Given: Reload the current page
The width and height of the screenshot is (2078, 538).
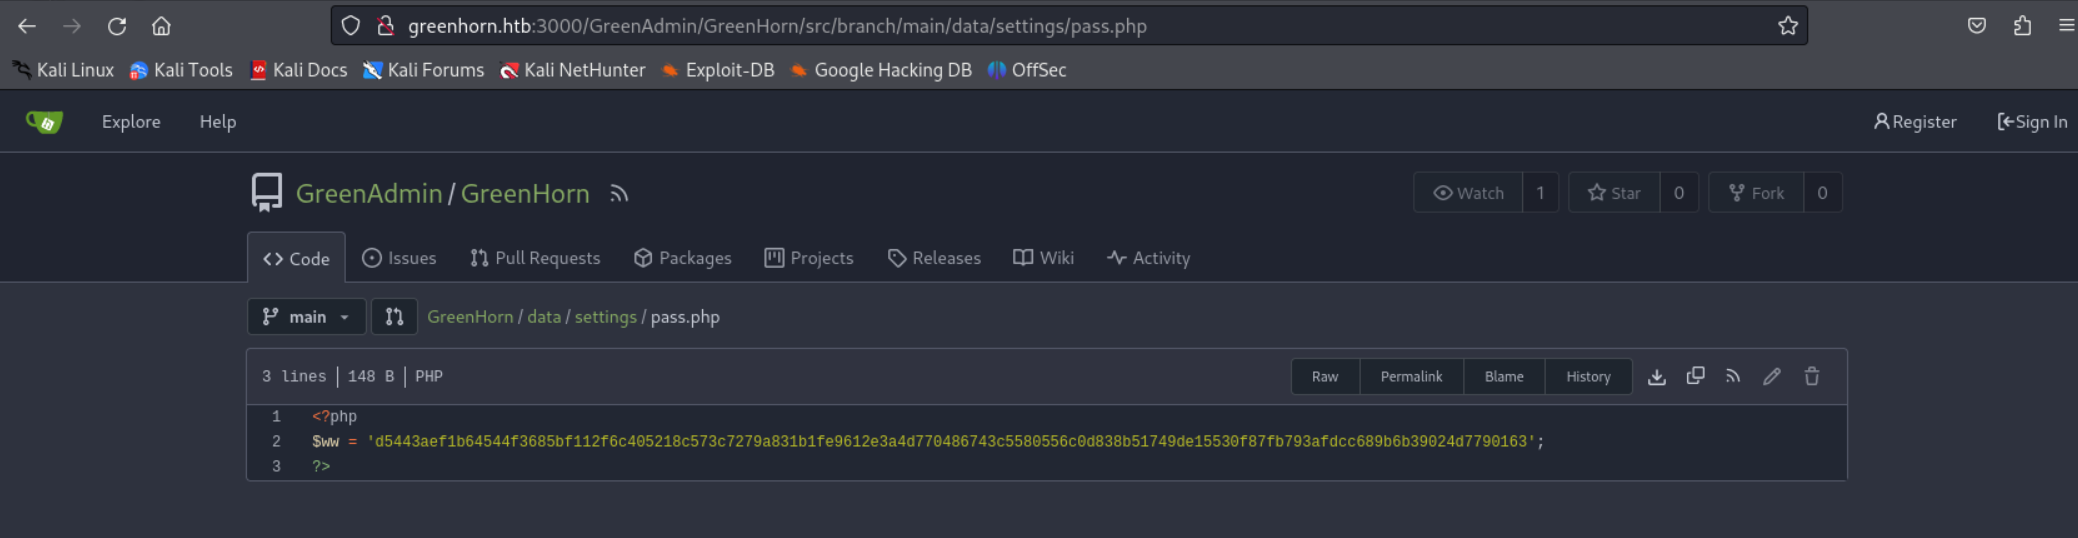Looking at the screenshot, I should [x=117, y=26].
